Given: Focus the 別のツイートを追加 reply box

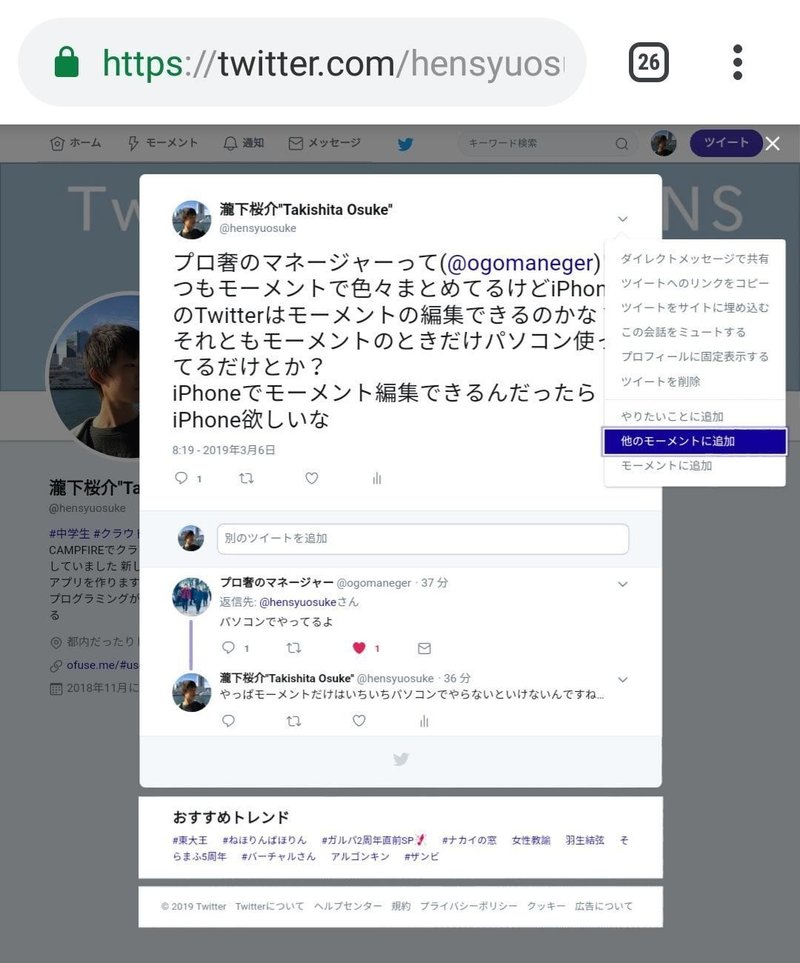Looking at the screenshot, I should click(x=422, y=539).
